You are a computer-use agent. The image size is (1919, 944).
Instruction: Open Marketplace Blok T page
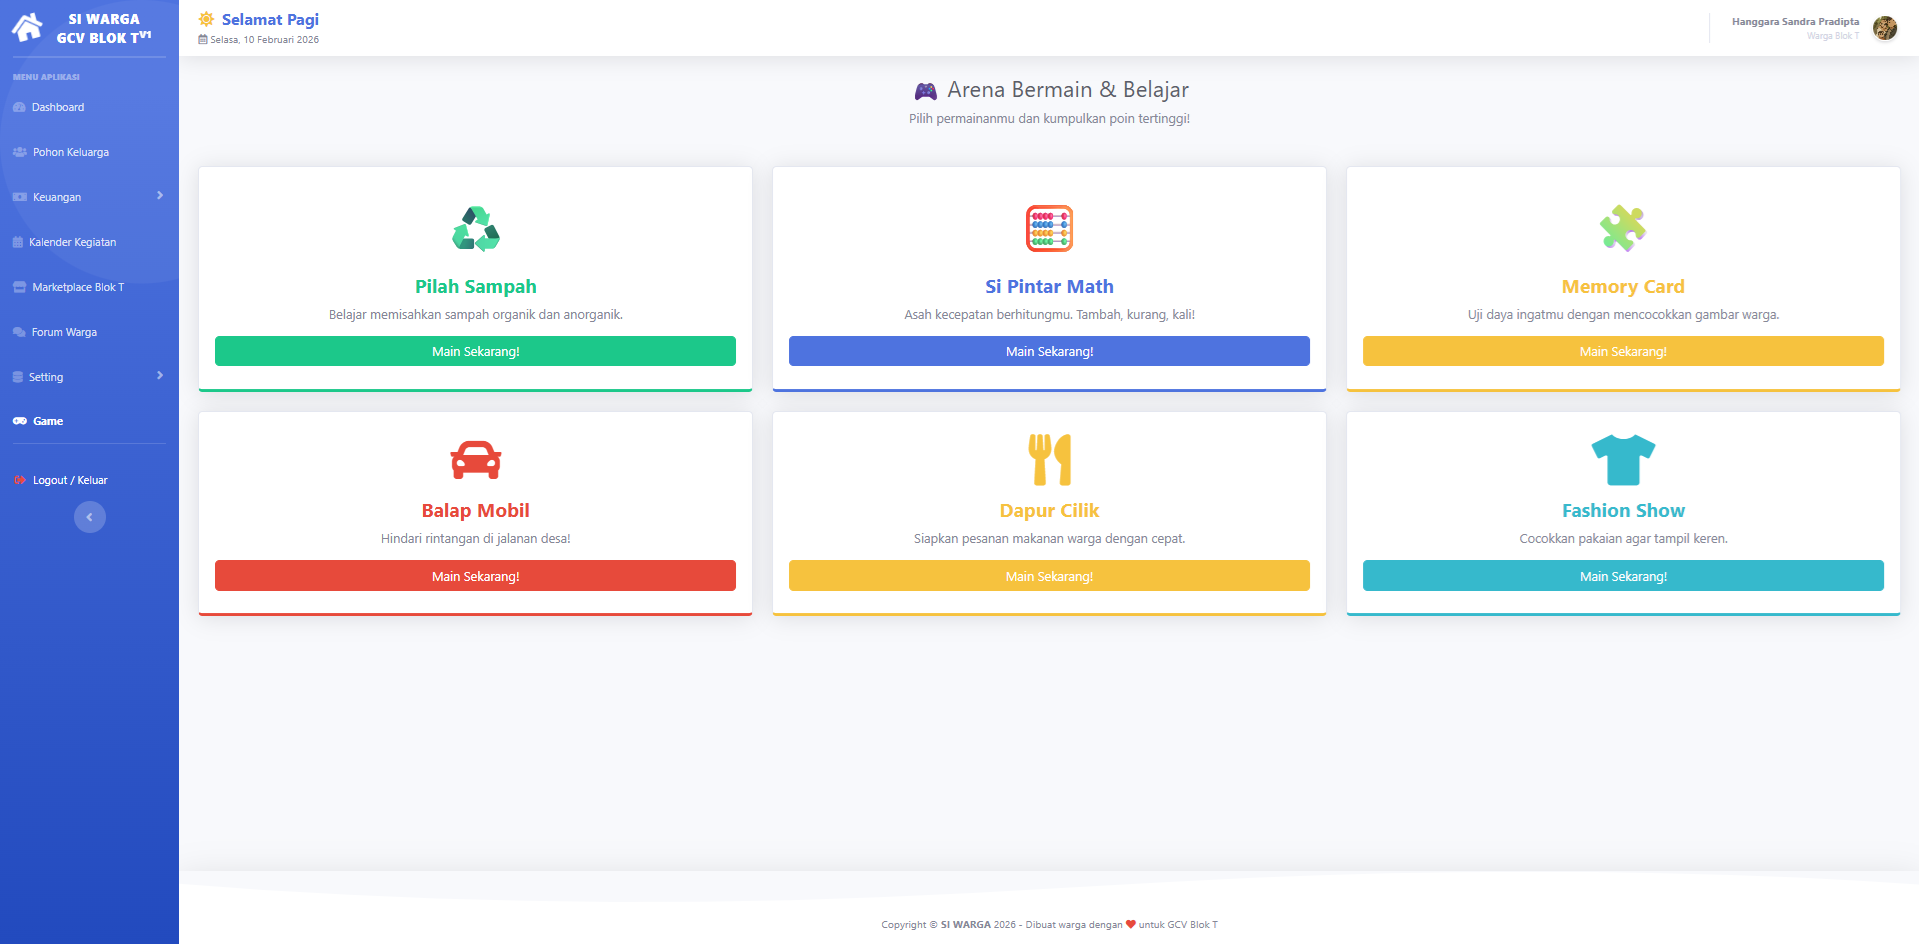pos(78,287)
